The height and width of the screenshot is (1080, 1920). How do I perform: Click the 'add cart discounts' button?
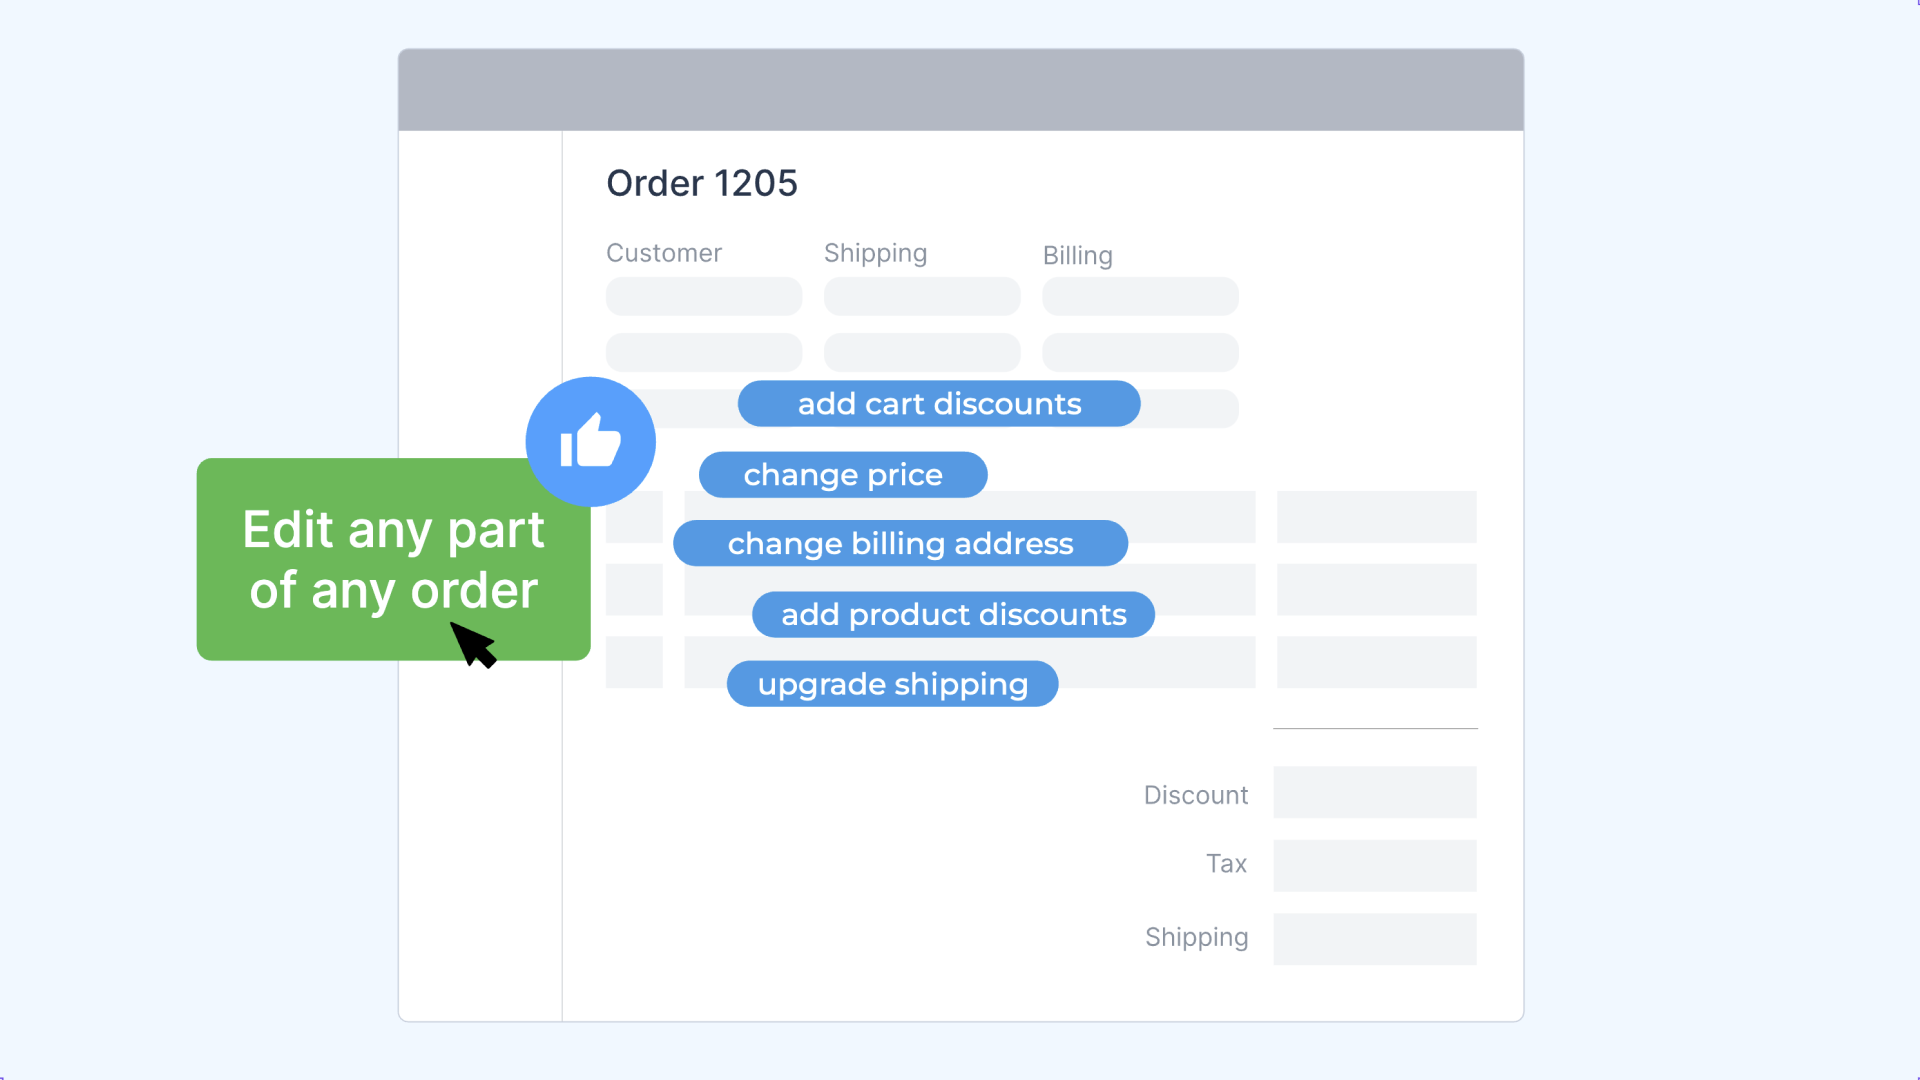click(939, 404)
